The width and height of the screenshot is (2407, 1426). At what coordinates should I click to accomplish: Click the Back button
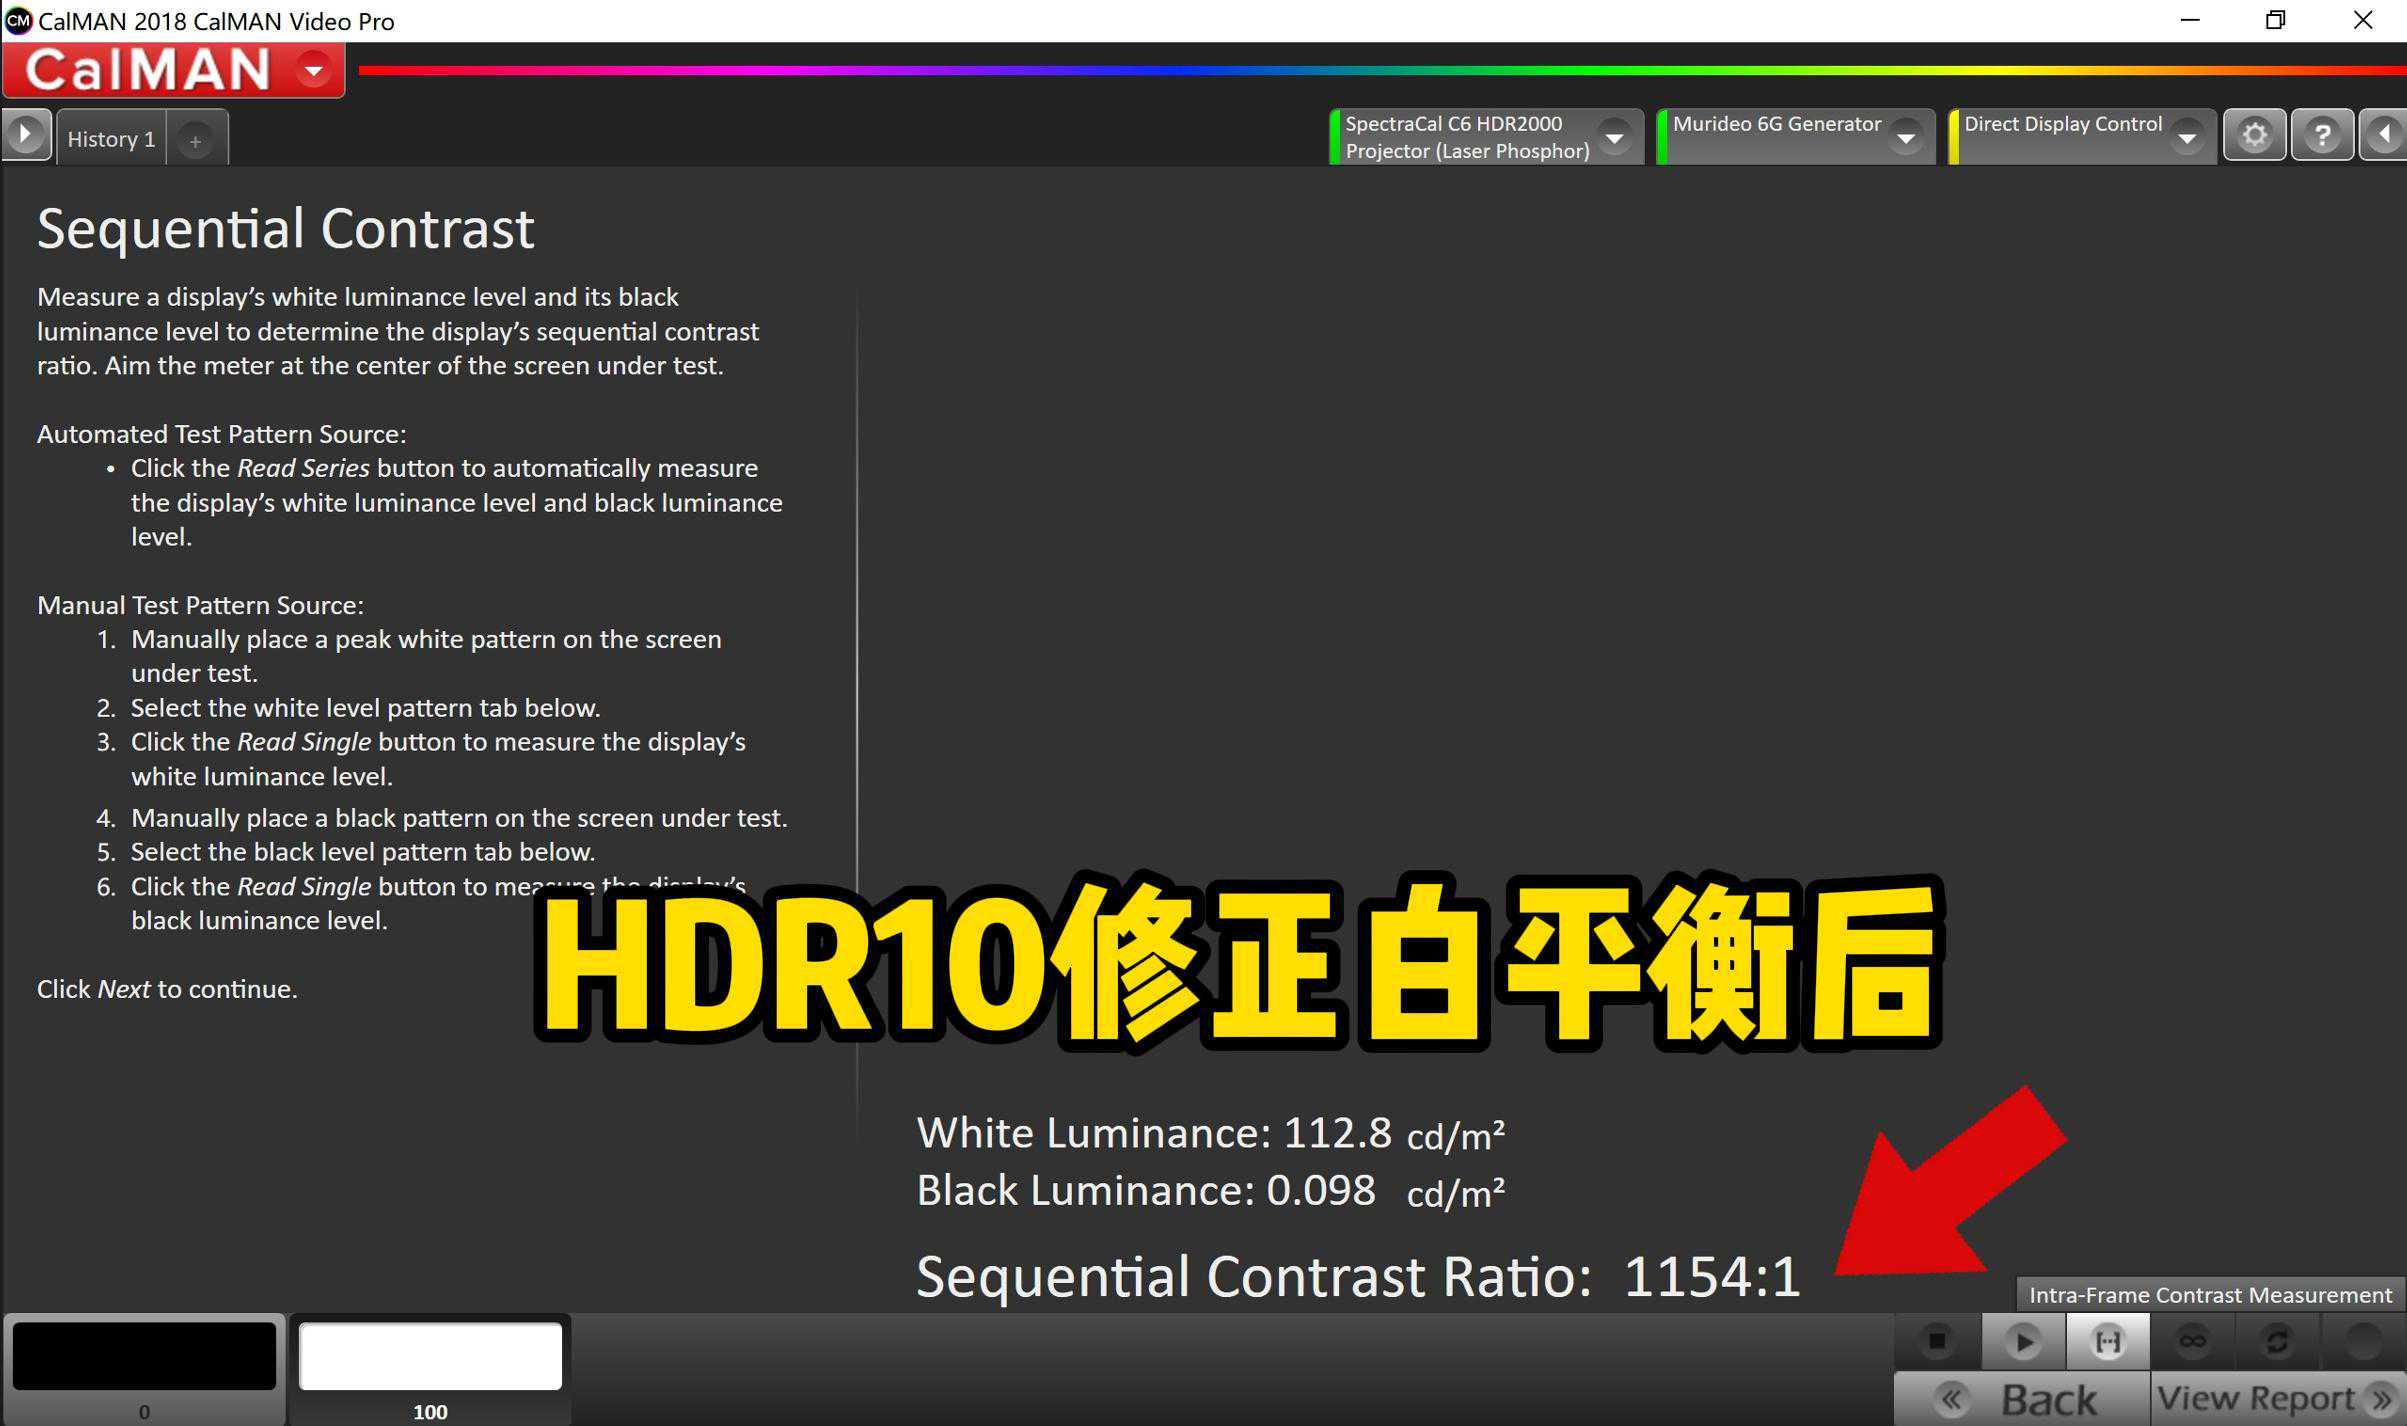click(2022, 1399)
